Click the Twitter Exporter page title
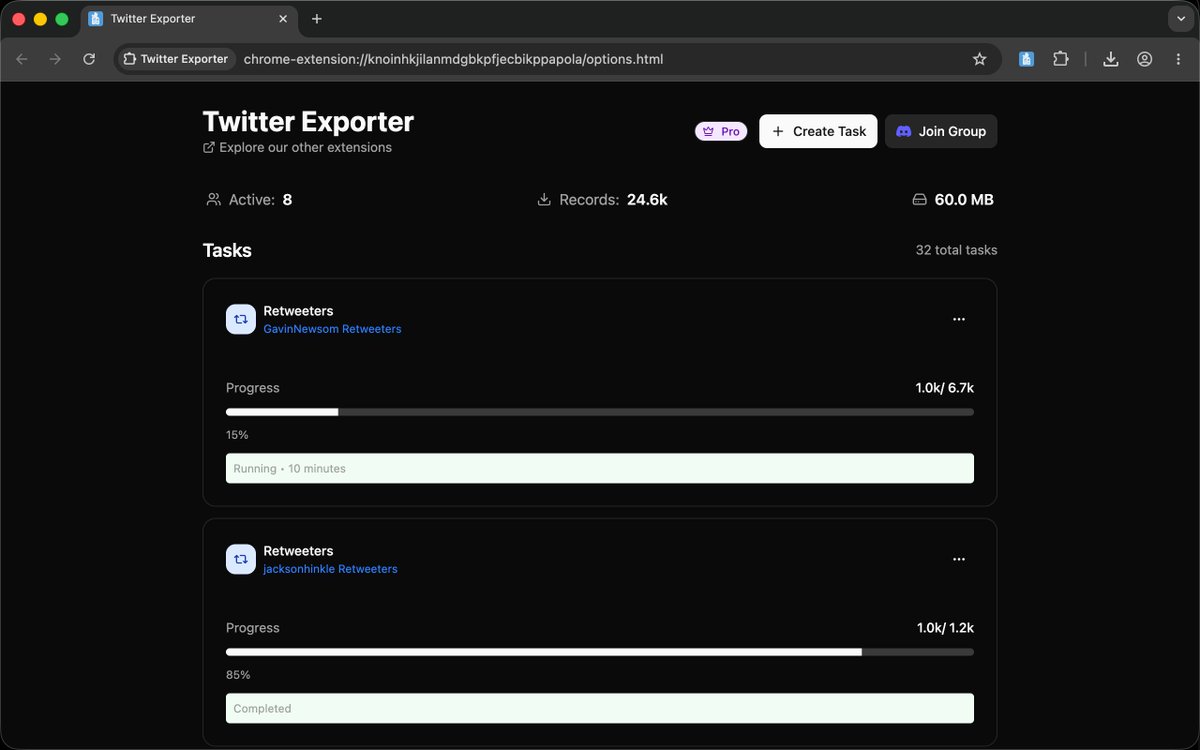This screenshot has width=1200, height=750. (x=308, y=121)
